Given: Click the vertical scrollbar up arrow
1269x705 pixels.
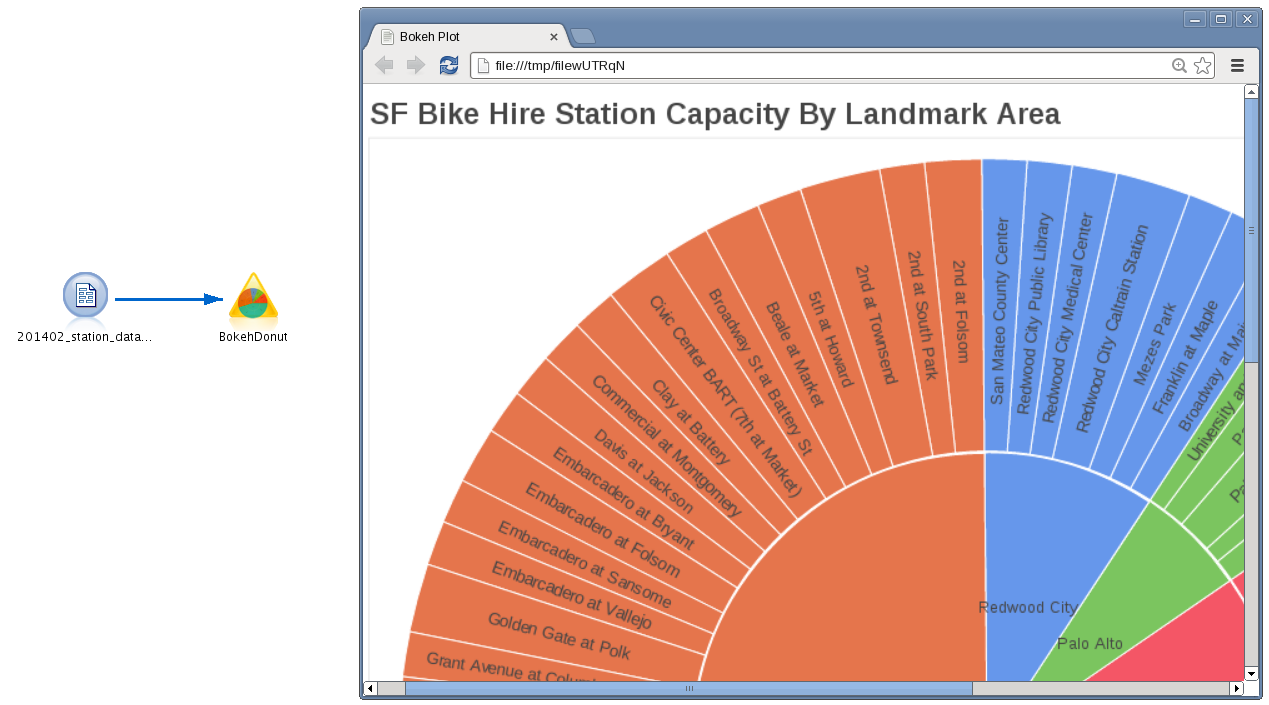Looking at the screenshot, I should (x=1251, y=92).
